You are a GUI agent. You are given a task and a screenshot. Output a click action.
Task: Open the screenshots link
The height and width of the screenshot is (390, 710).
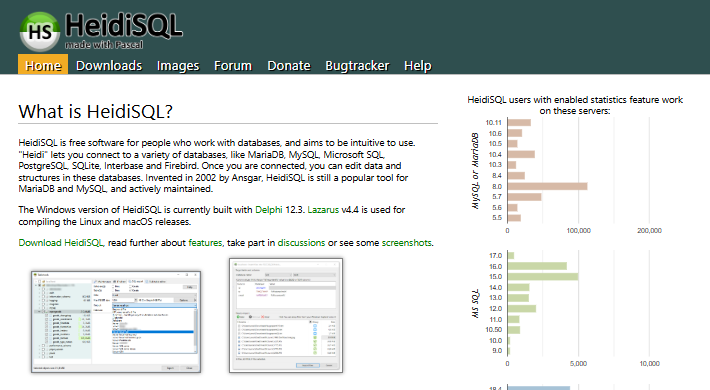(x=407, y=243)
